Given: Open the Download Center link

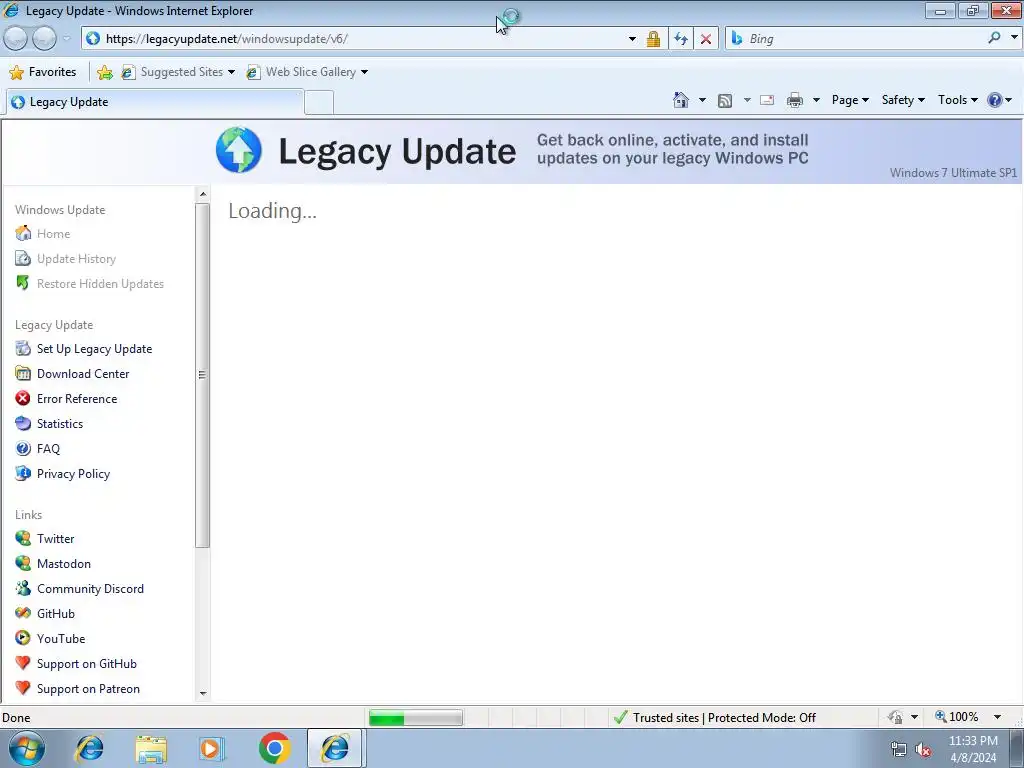Looking at the screenshot, I should click(83, 374).
